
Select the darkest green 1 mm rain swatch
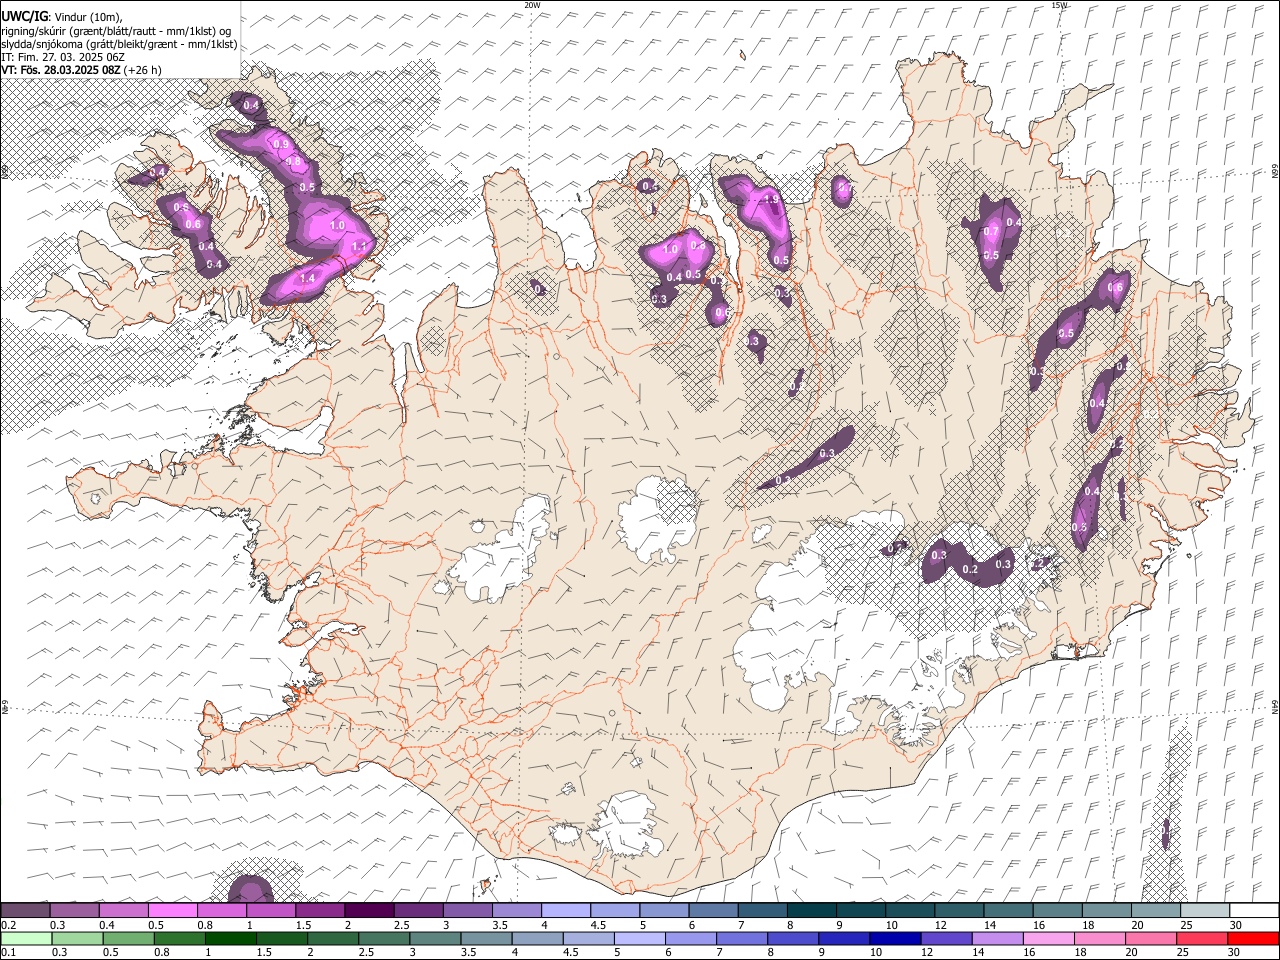pos(230,939)
